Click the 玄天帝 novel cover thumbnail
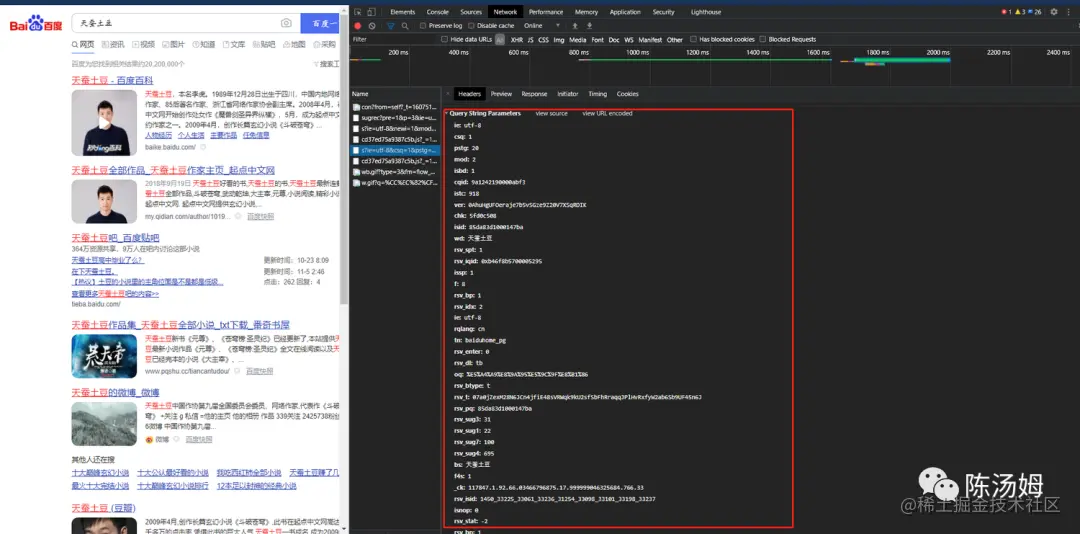This screenshot has height=534, width=1080. [104, 356]
